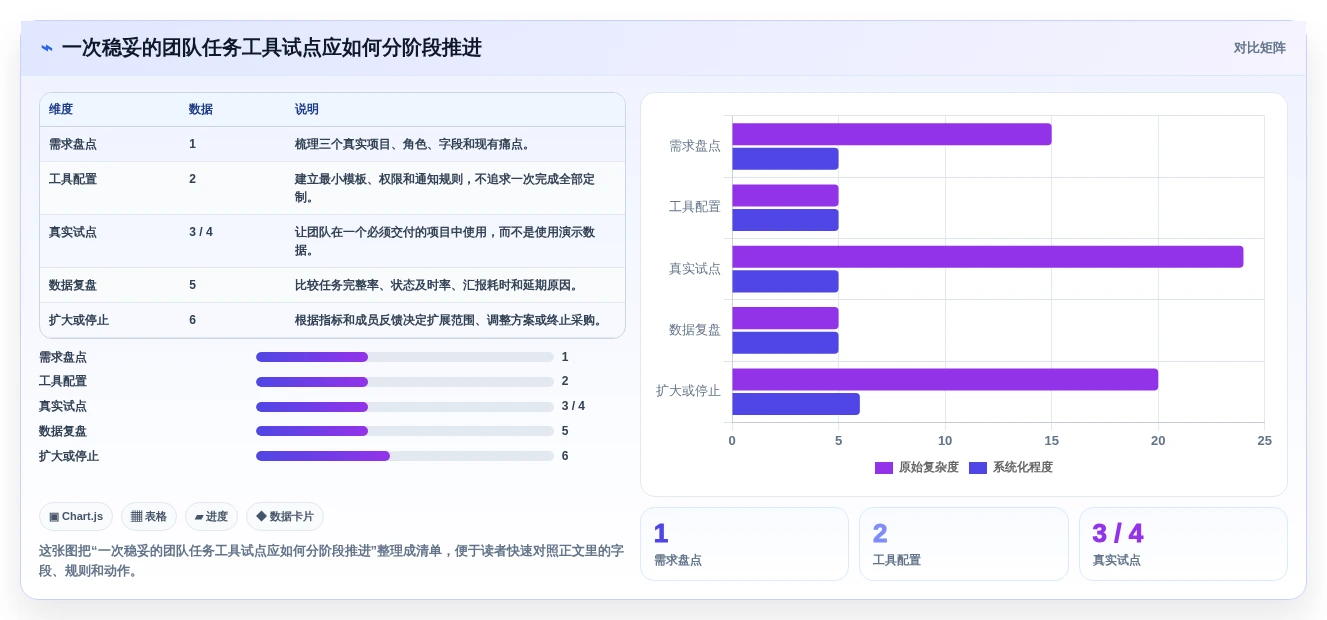Screen dimensions: 1327x620
Task: Open the data card numbered 2
Action: coord(963,544)
